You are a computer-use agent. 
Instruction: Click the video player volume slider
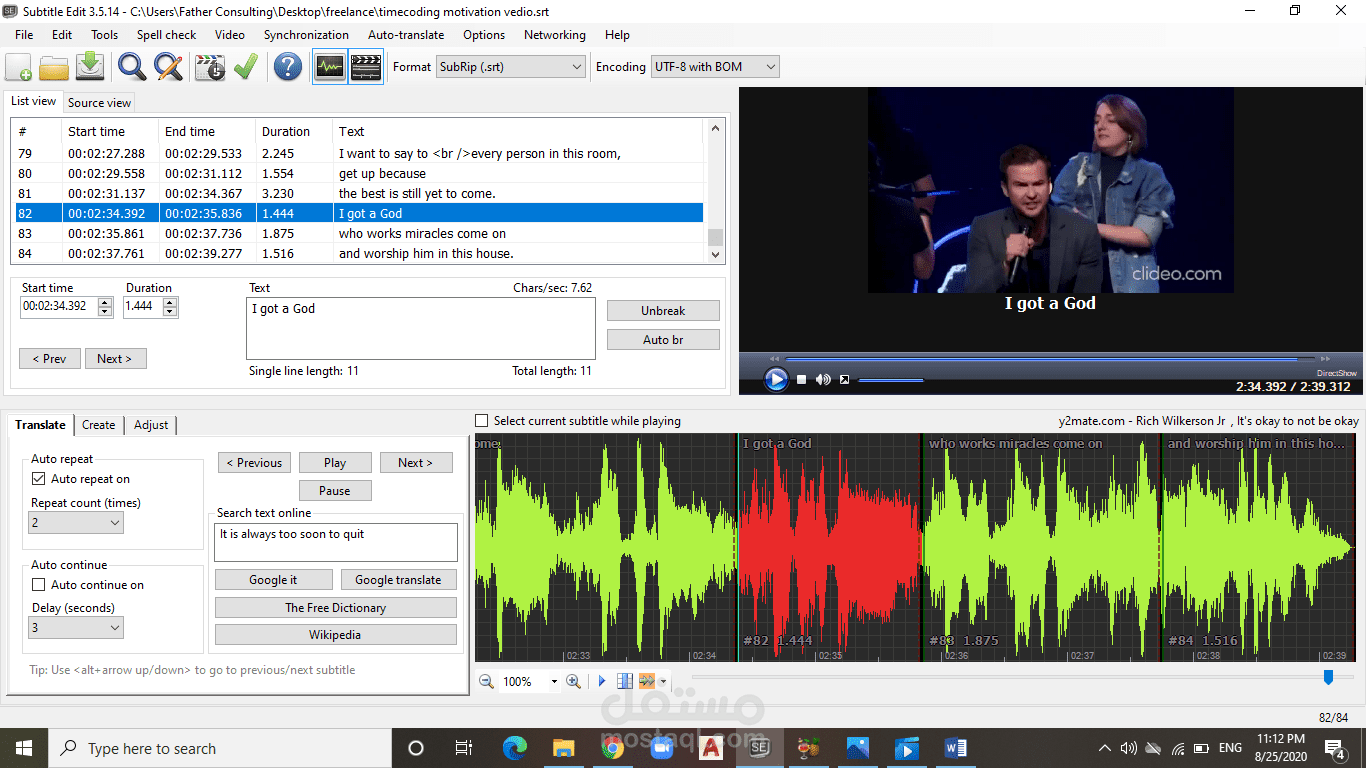[890, 380]
